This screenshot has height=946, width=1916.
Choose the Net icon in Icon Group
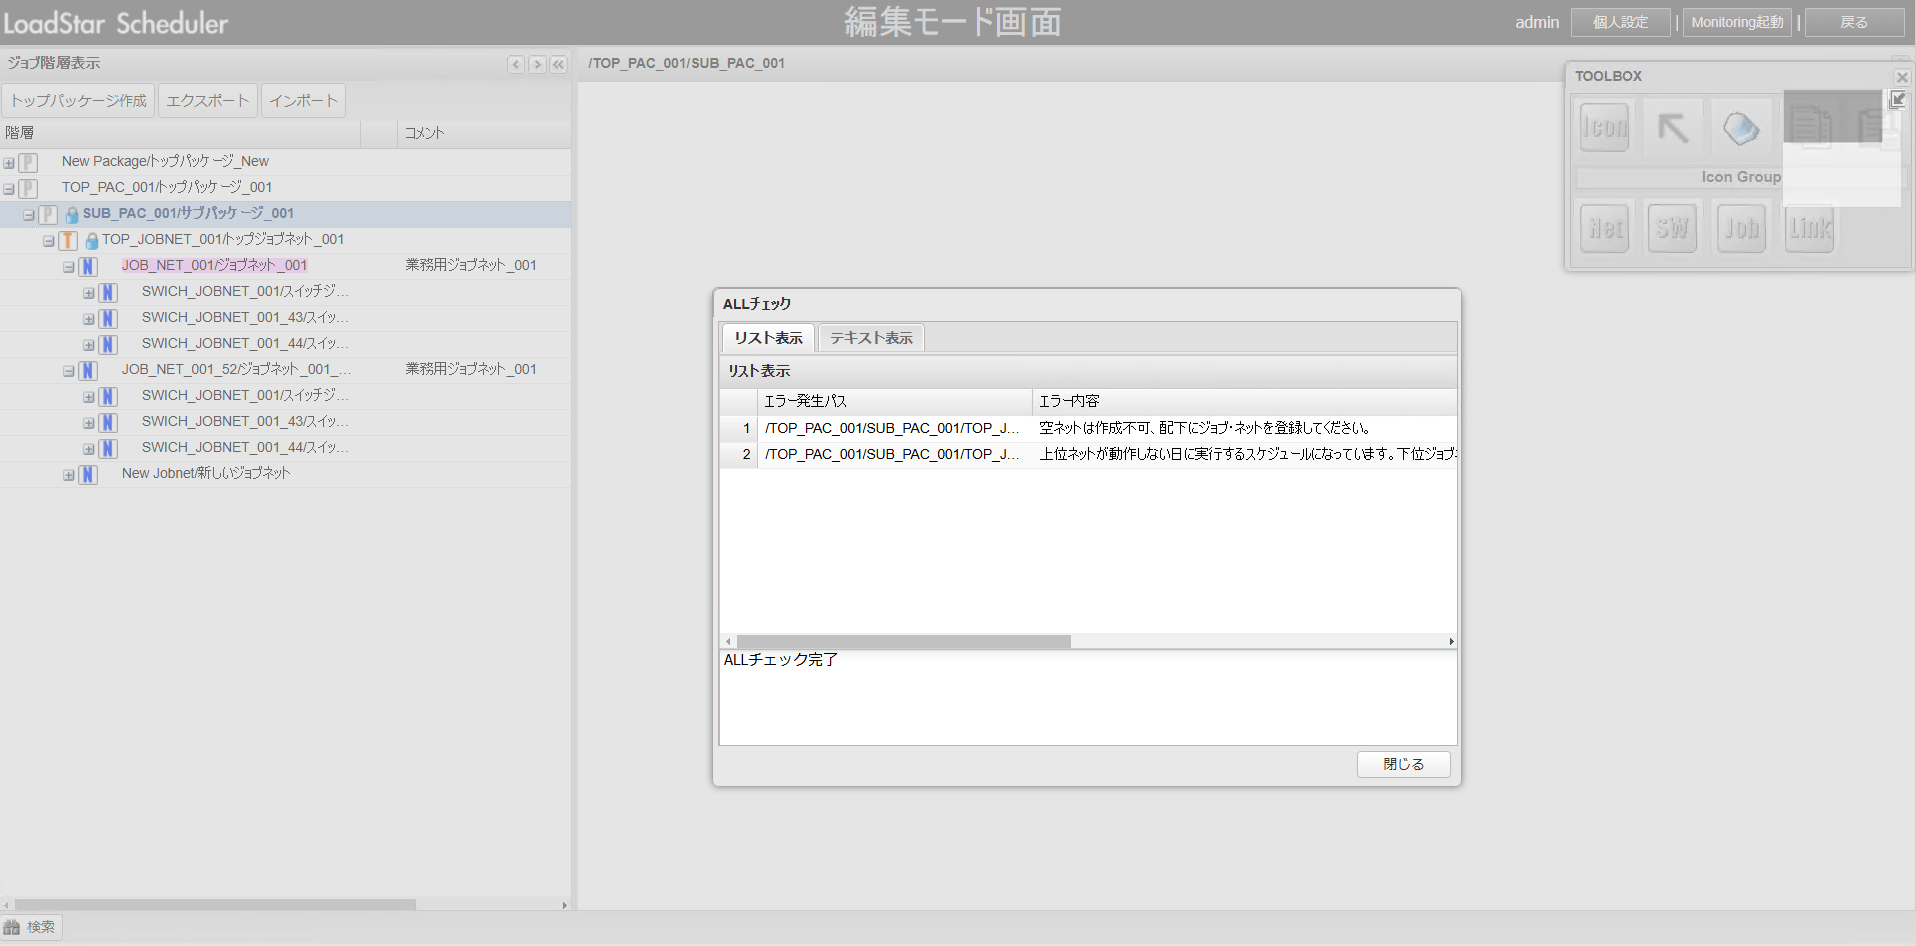[x=1605, y=228]
